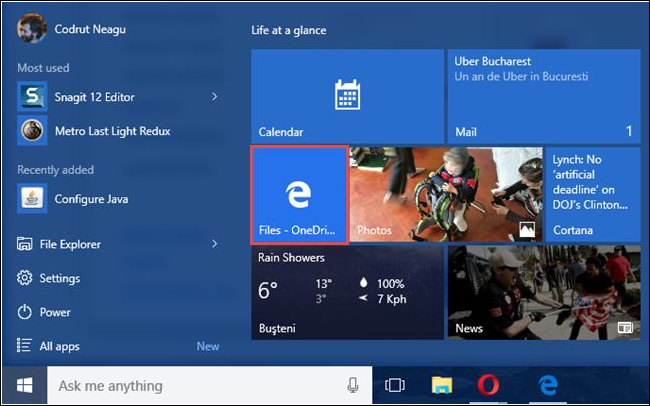Open the Rain Showers weather tile

(x=347, y=292)
